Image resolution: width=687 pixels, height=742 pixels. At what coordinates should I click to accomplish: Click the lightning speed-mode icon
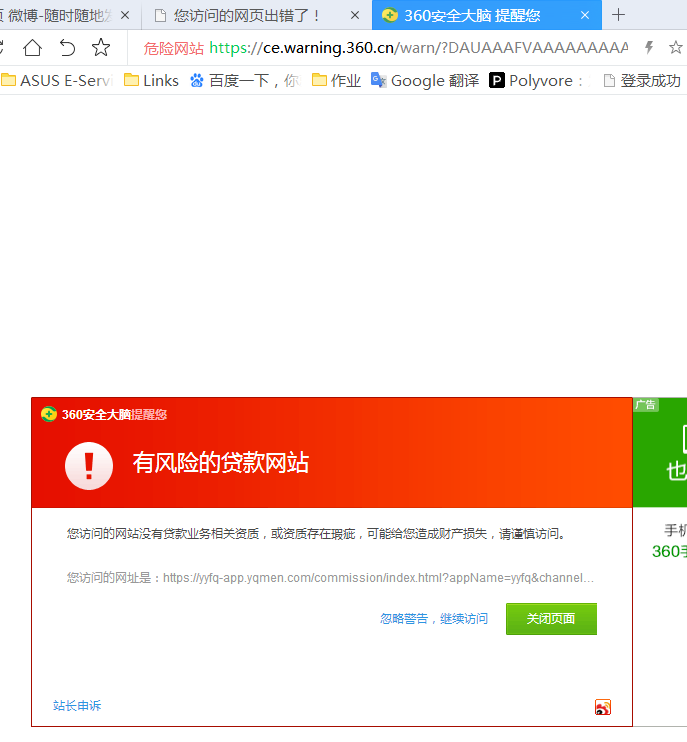(x=649, y=47)
